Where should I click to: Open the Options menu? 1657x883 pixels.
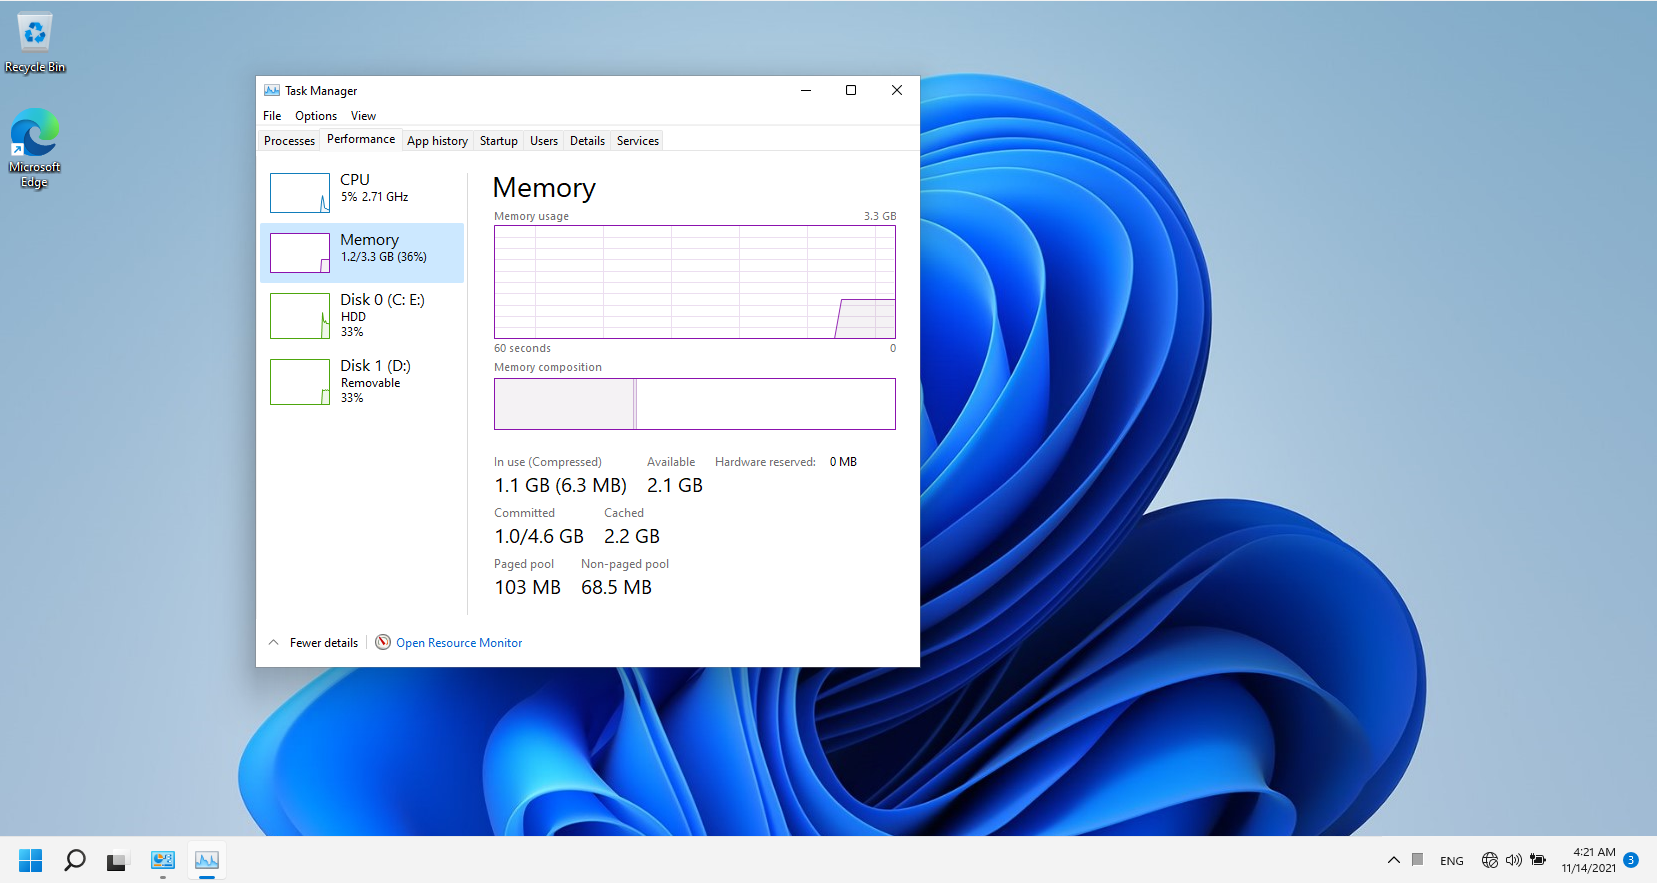[315, 116]
